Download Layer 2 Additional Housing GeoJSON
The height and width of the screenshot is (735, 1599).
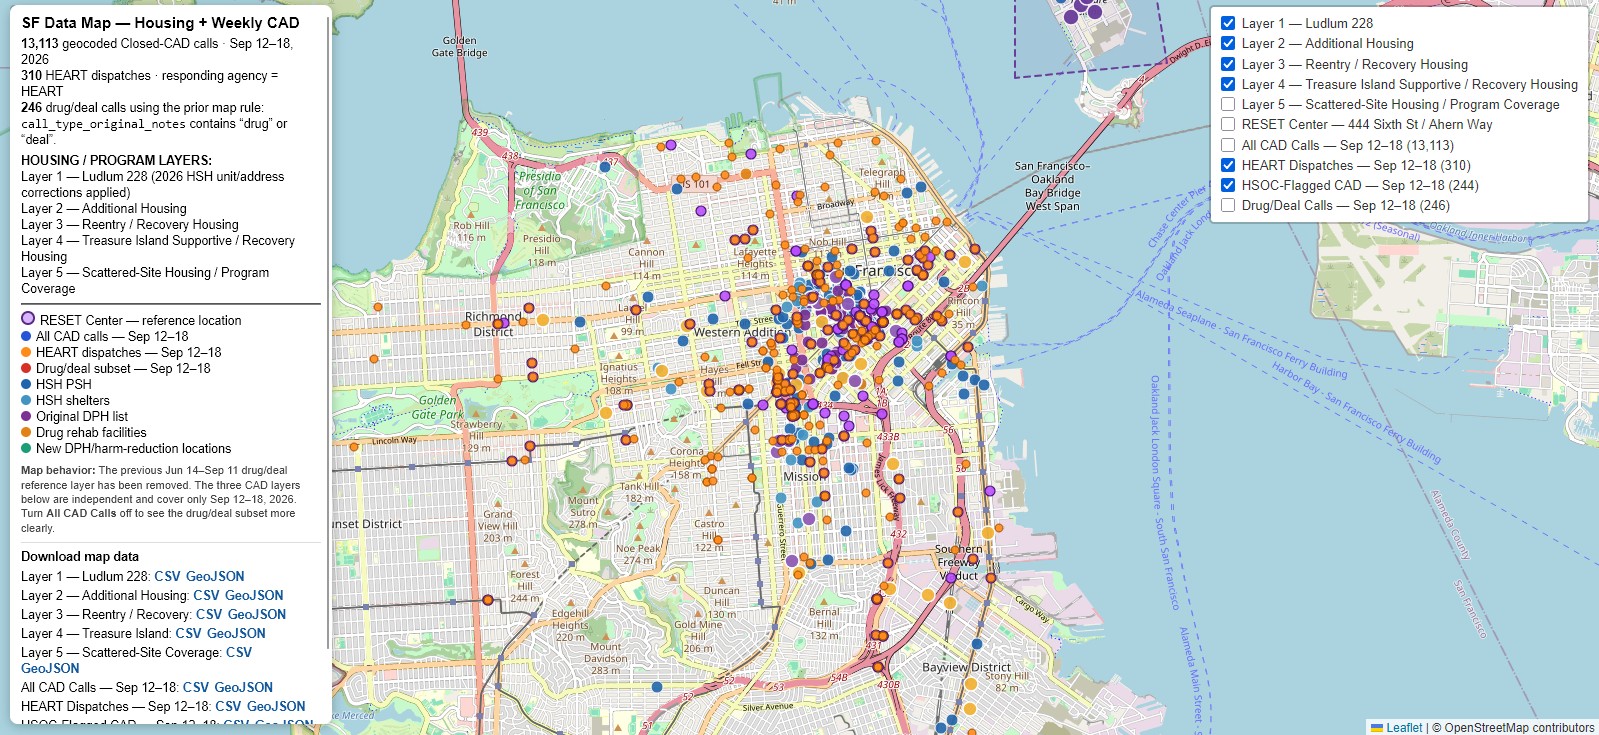pos(254,595)
